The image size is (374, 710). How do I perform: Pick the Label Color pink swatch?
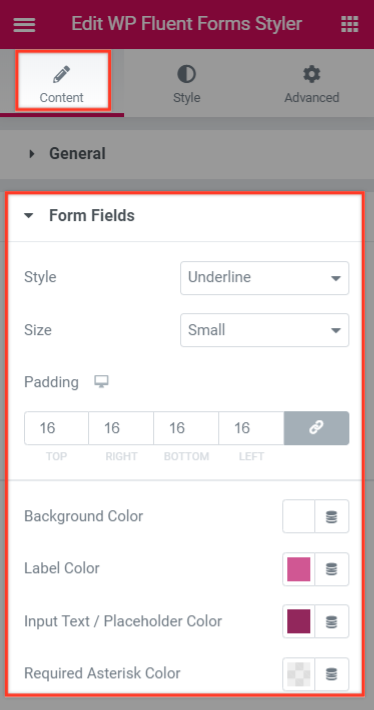[x=299, y=569]
